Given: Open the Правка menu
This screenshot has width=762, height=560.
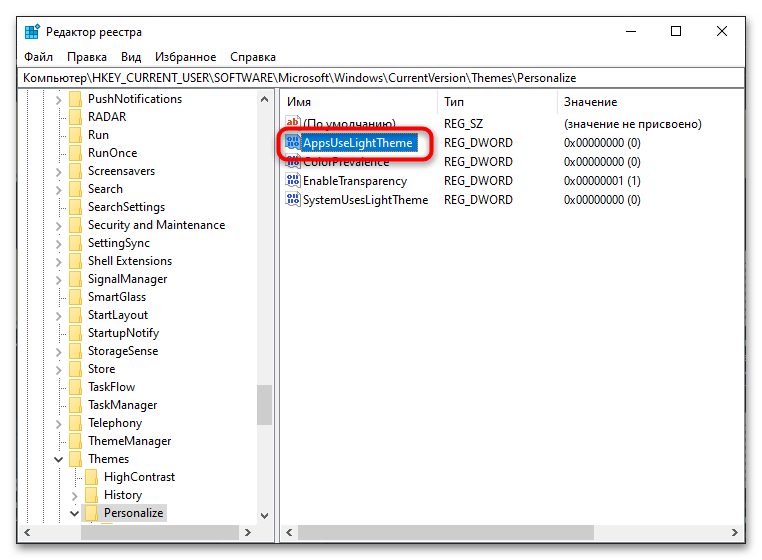Looking at the screenshot, I should point(87,57).
